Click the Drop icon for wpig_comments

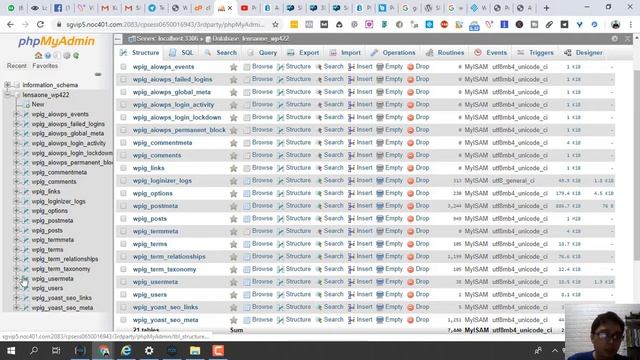pos(411,156)
